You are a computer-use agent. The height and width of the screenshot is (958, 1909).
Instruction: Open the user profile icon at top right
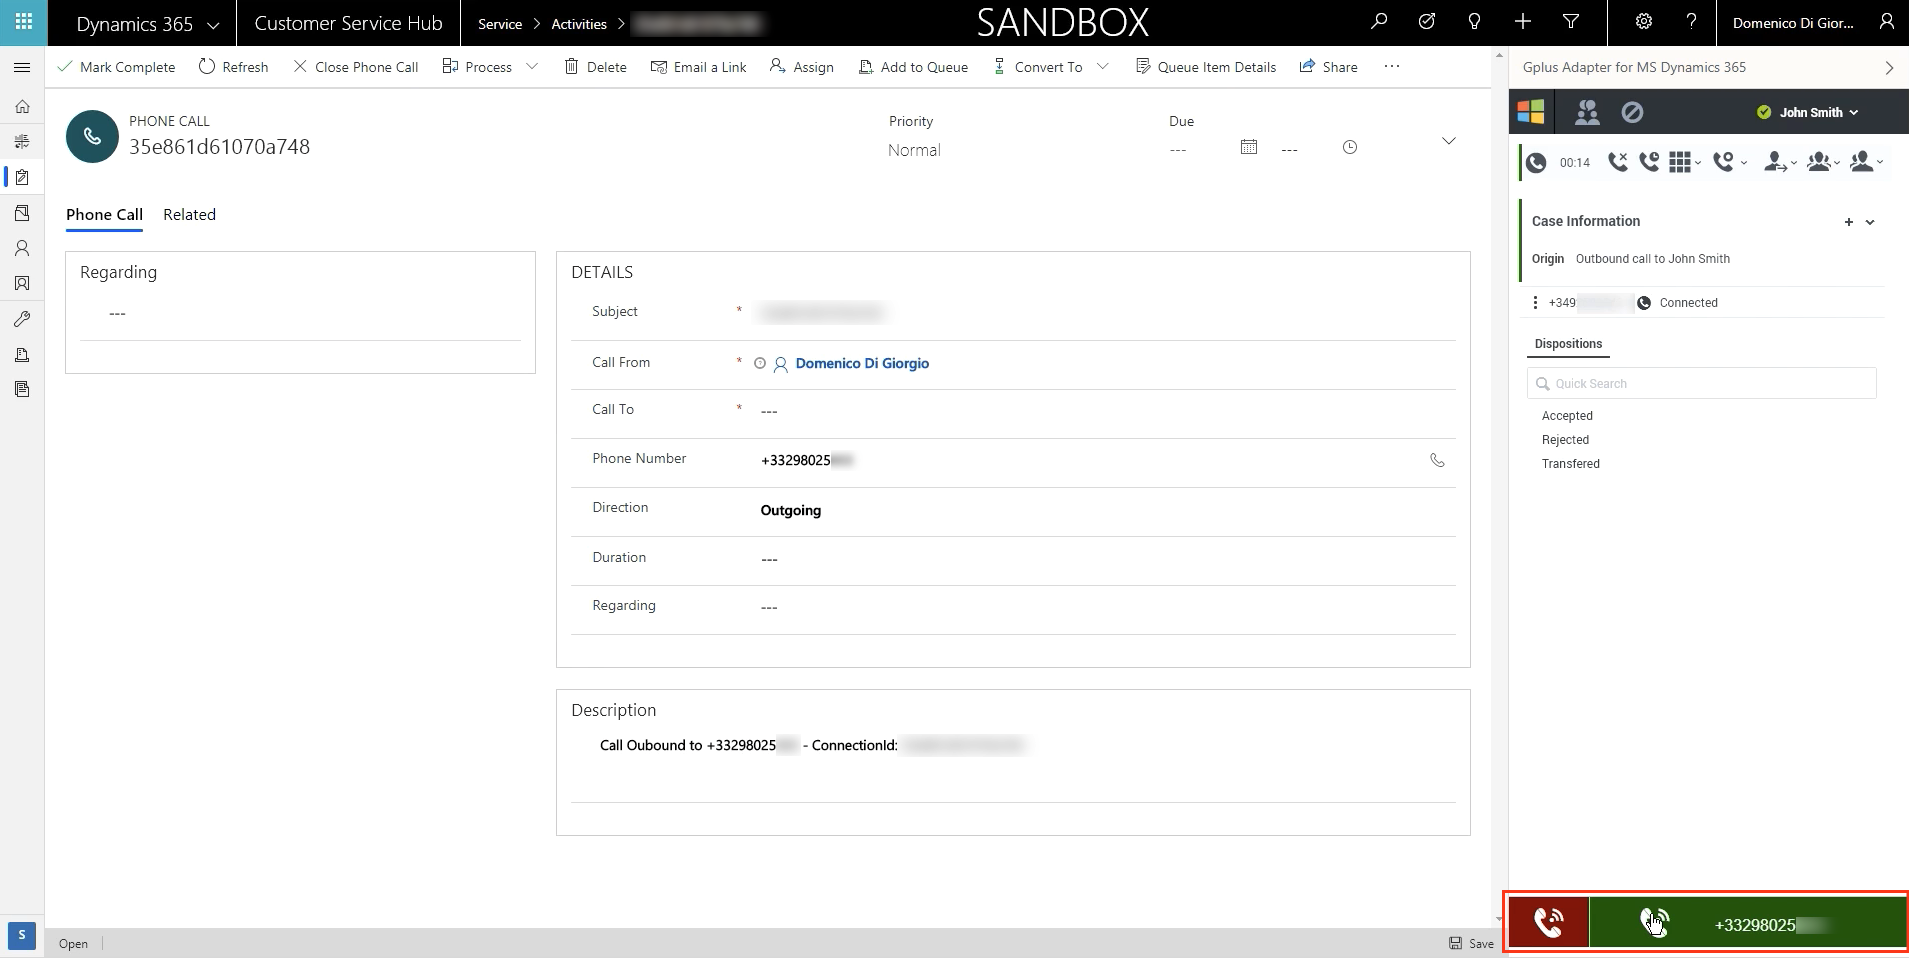click(1886, 22)
